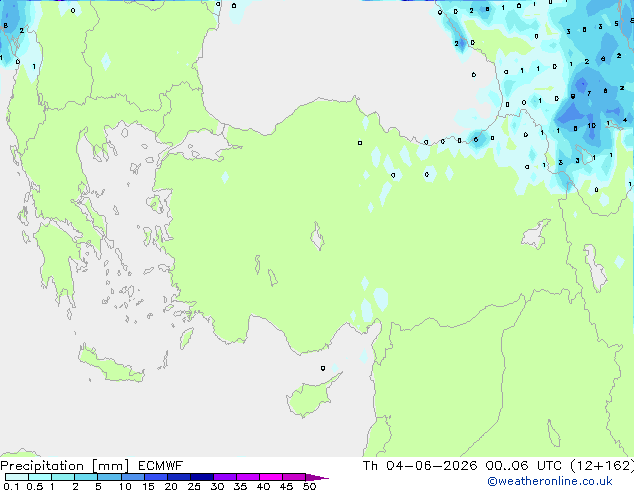
Task: Click the legend label '25'
Action: pos(194,486)
